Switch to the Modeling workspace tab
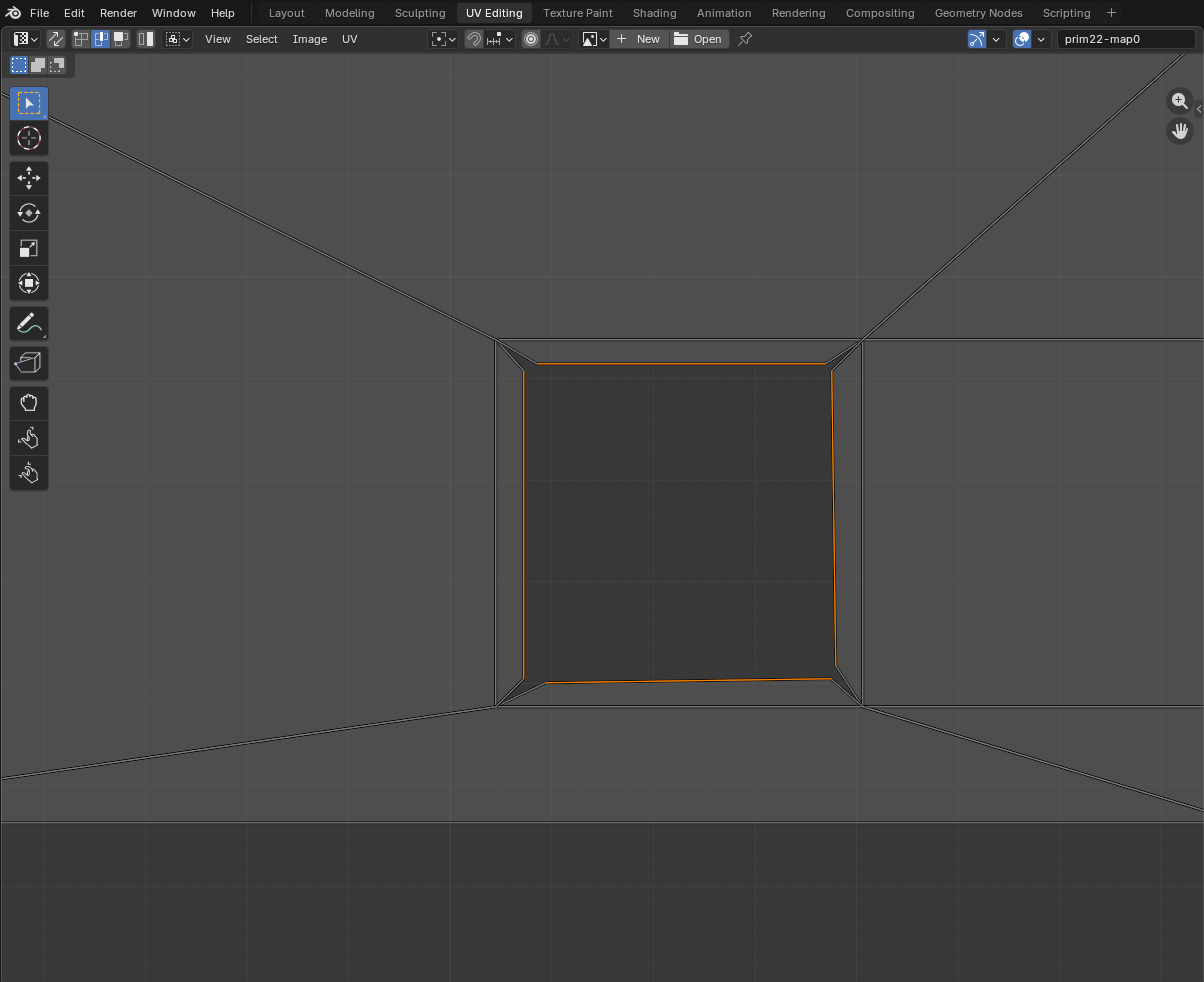The image size is (1204, 982). click(x=349, y=13)
